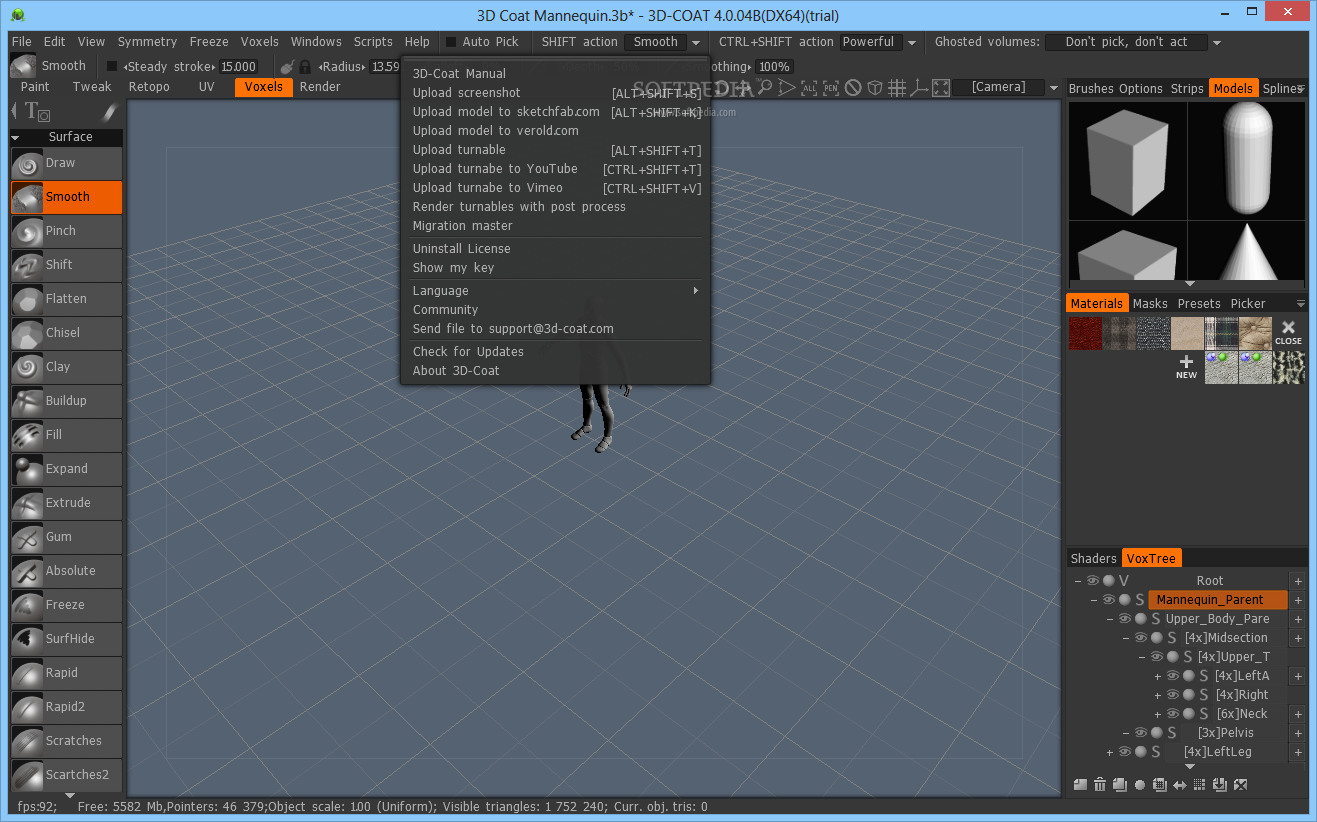
Task: Click the axis icon in viewport toolbar
Action: [x=918, y=88]
